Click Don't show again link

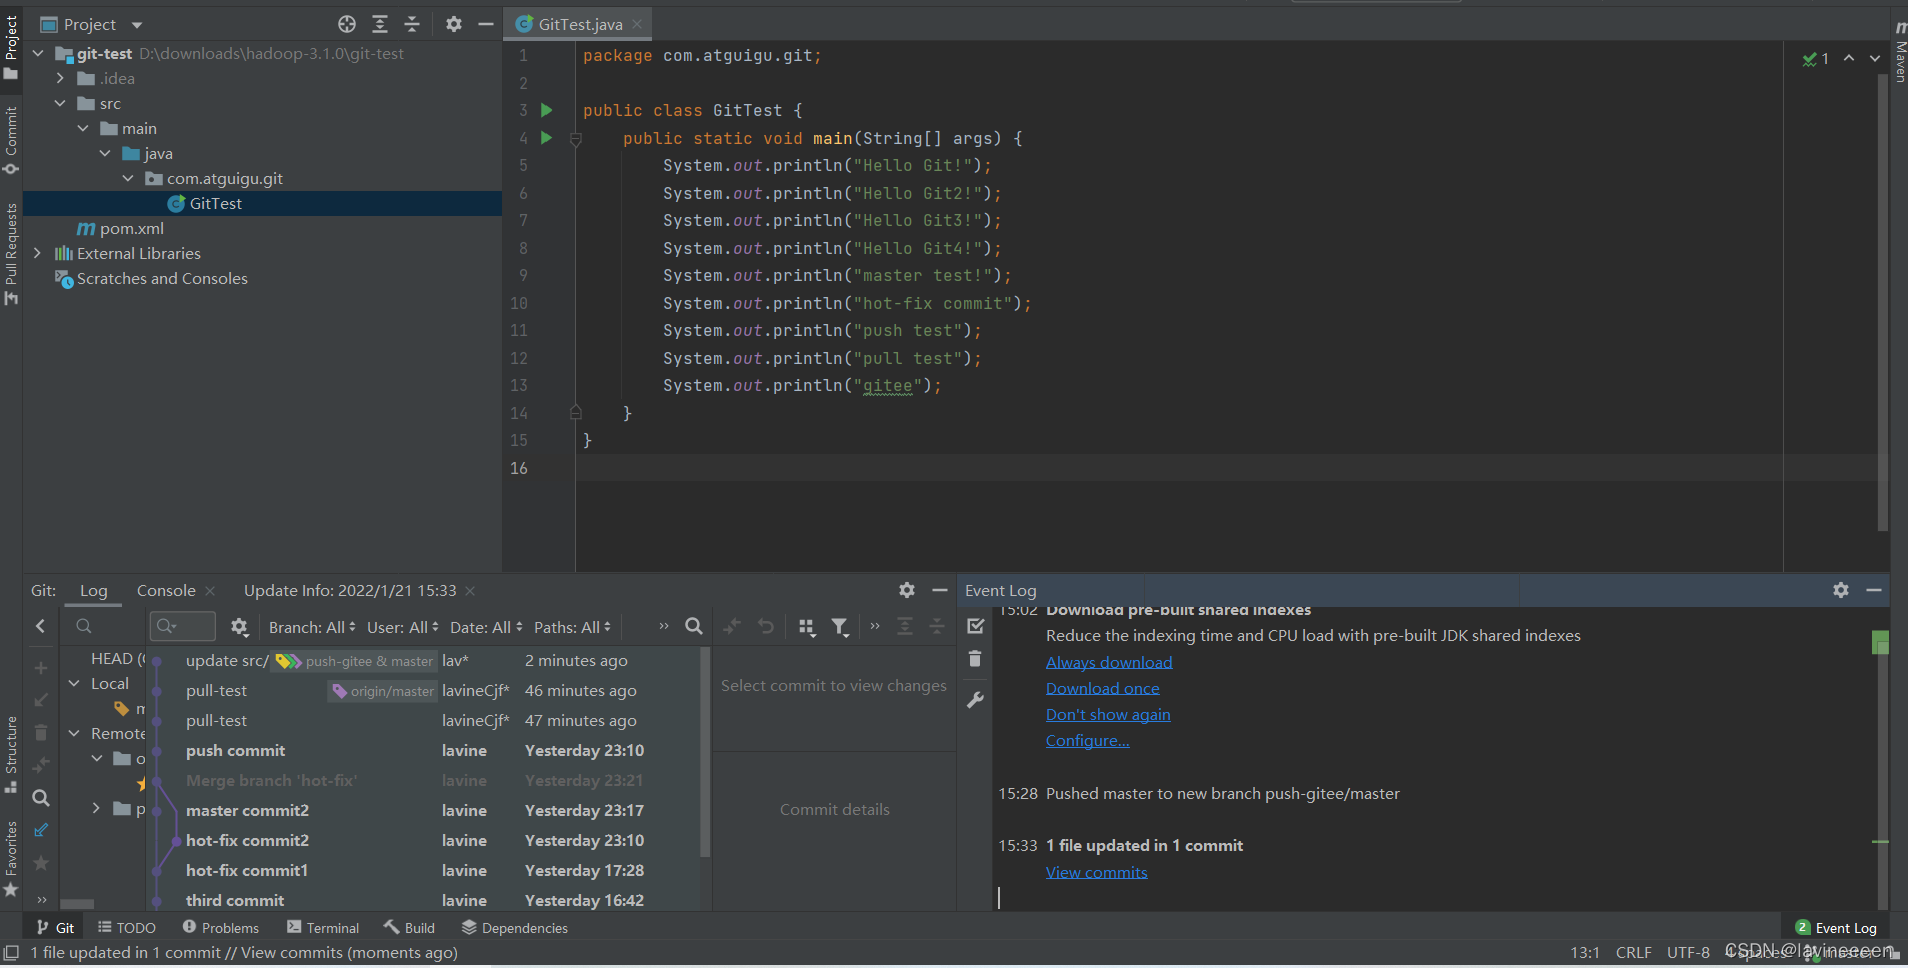pos(1108,714)
